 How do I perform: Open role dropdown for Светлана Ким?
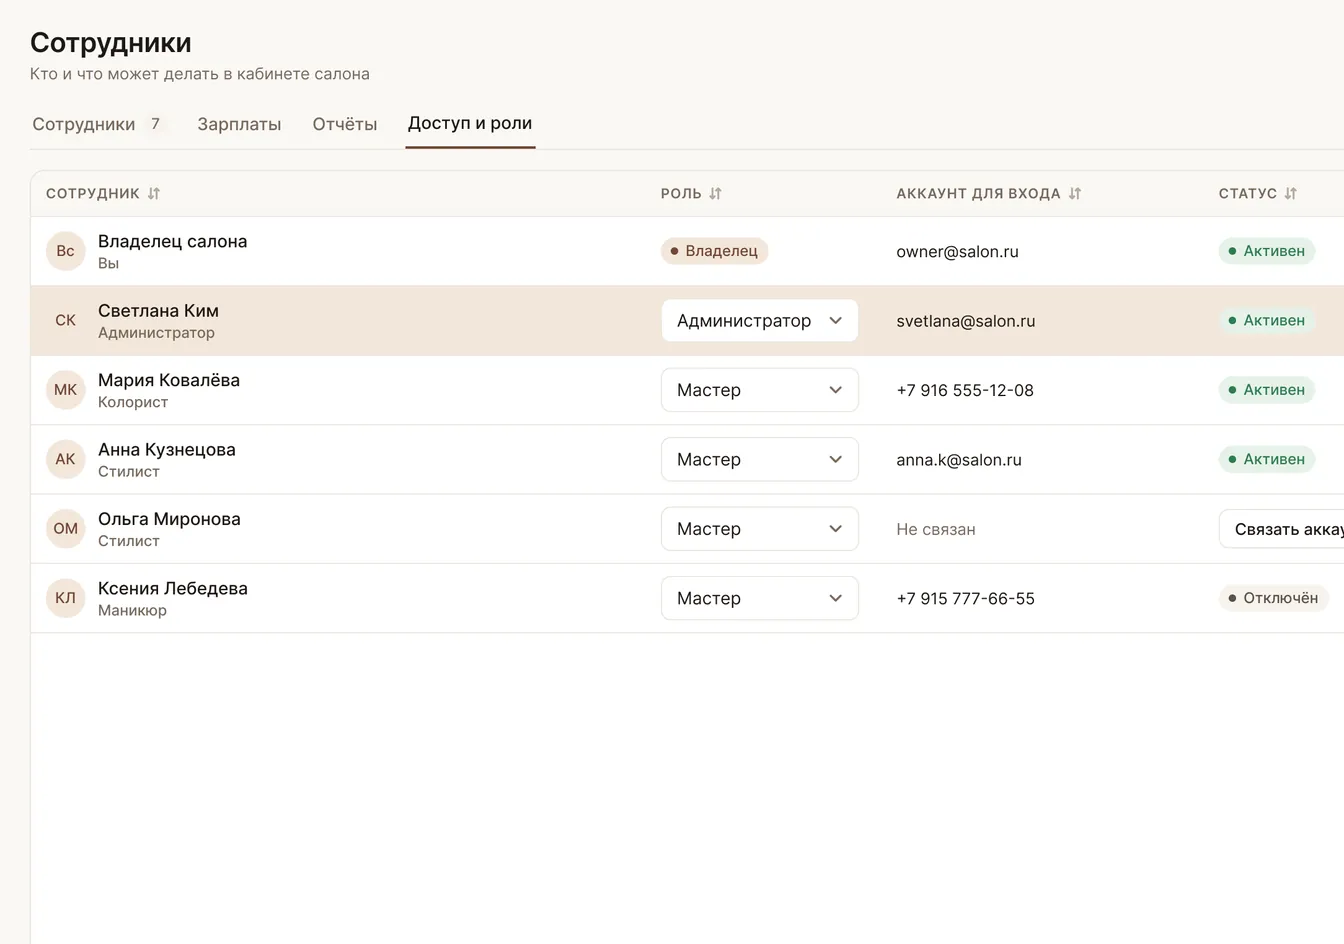pos(760,321)
